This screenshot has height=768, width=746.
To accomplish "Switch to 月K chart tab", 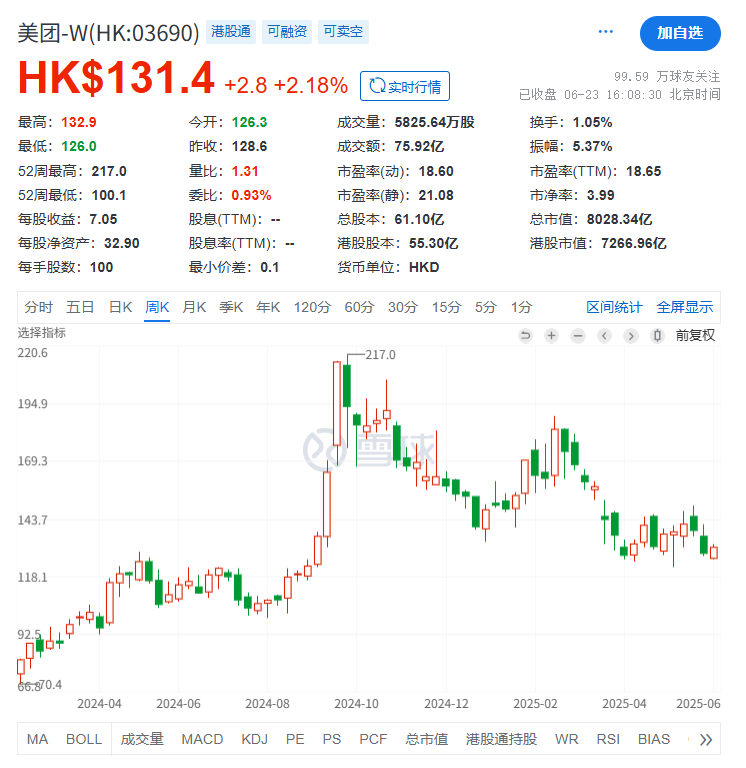I will coord(194,308).
